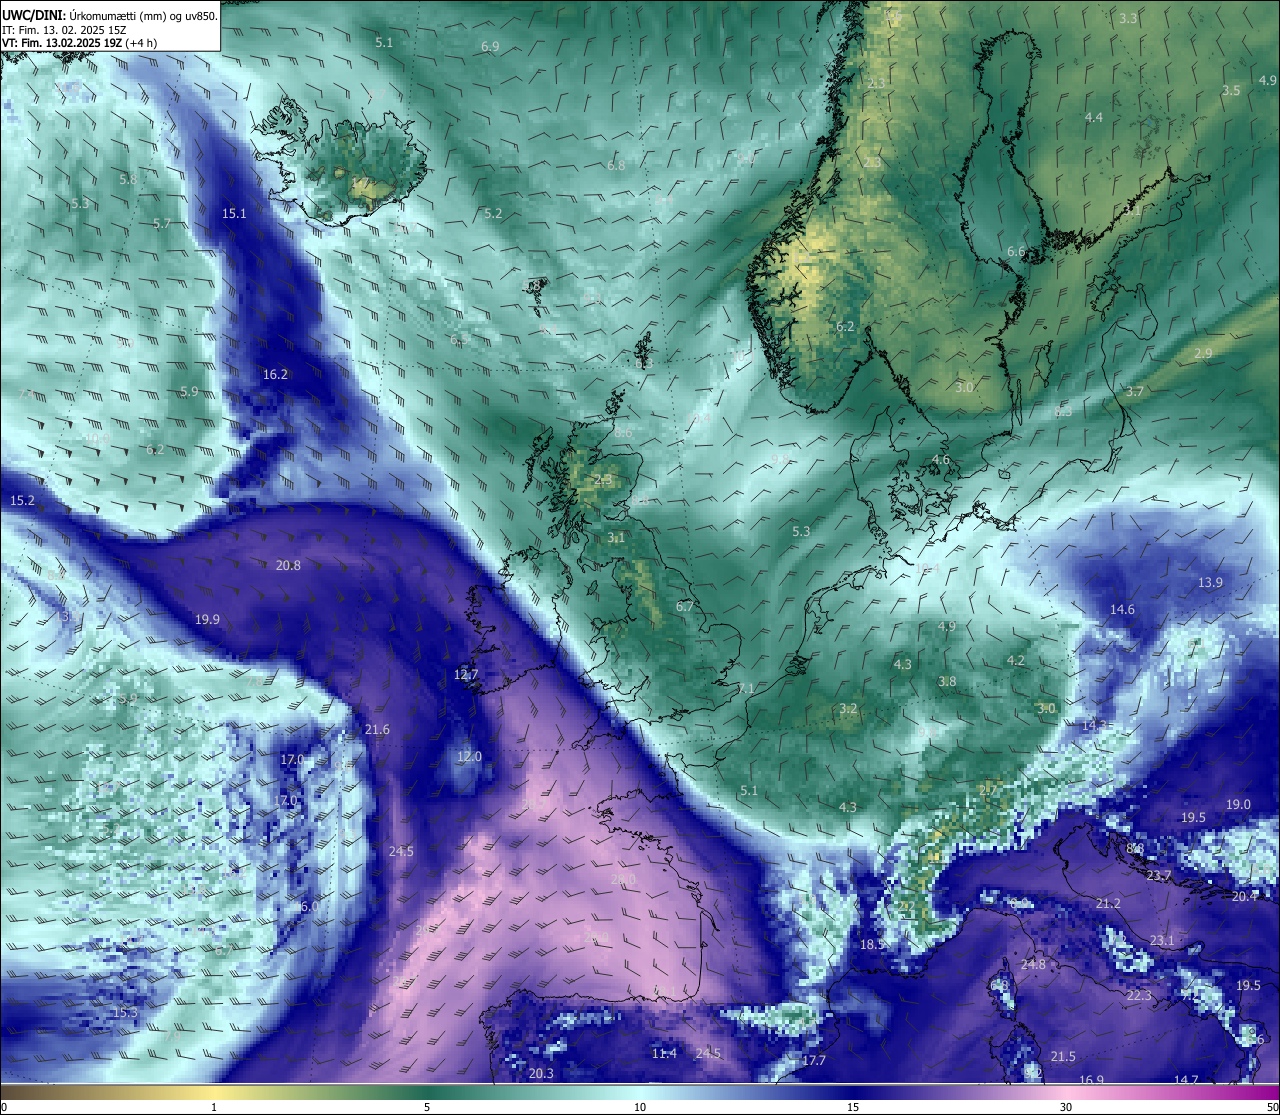Click the 13.9 value at the eastern edge
Image resolution: width=1280 pixels, height=1115 pixels.
(x=1210, y=582)
